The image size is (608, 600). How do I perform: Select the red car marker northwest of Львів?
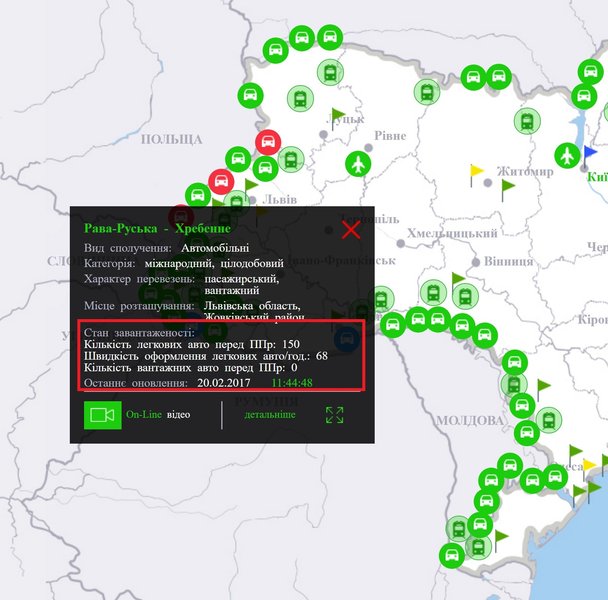(222, 181)
